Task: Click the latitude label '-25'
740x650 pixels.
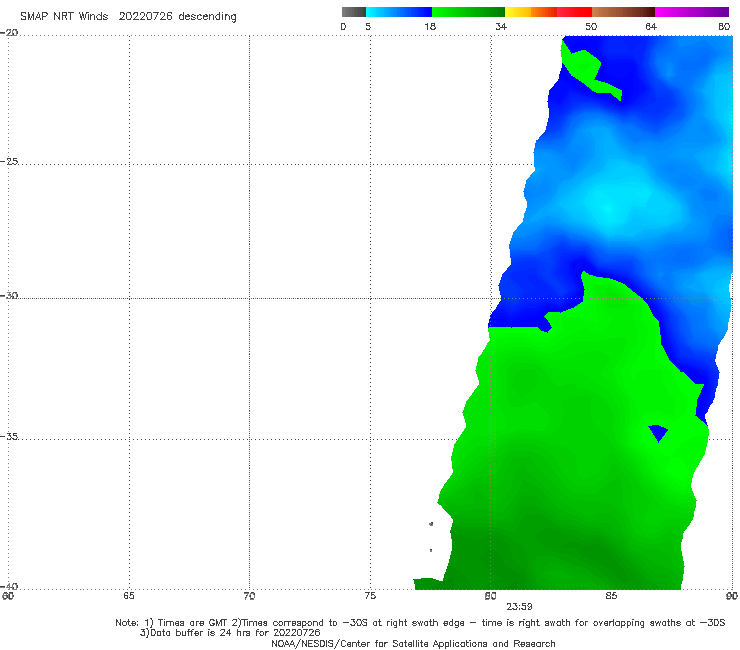Action: (9, 161)
